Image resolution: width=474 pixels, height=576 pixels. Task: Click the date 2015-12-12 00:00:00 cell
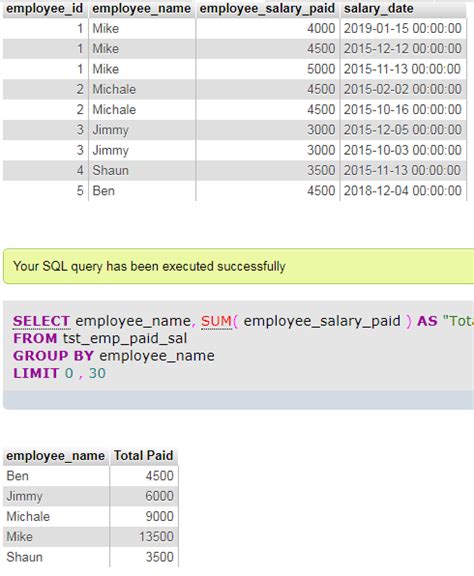(403, 48)
